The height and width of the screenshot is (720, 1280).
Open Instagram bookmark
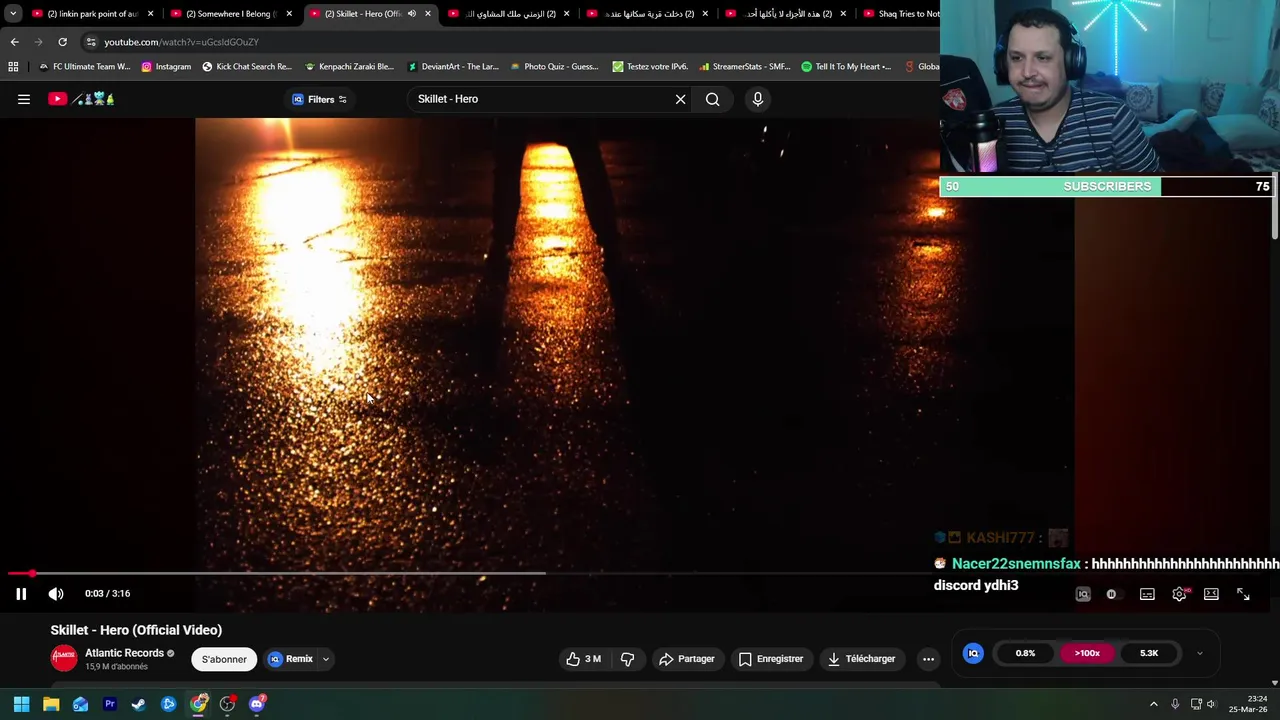[x=166, y=67]
